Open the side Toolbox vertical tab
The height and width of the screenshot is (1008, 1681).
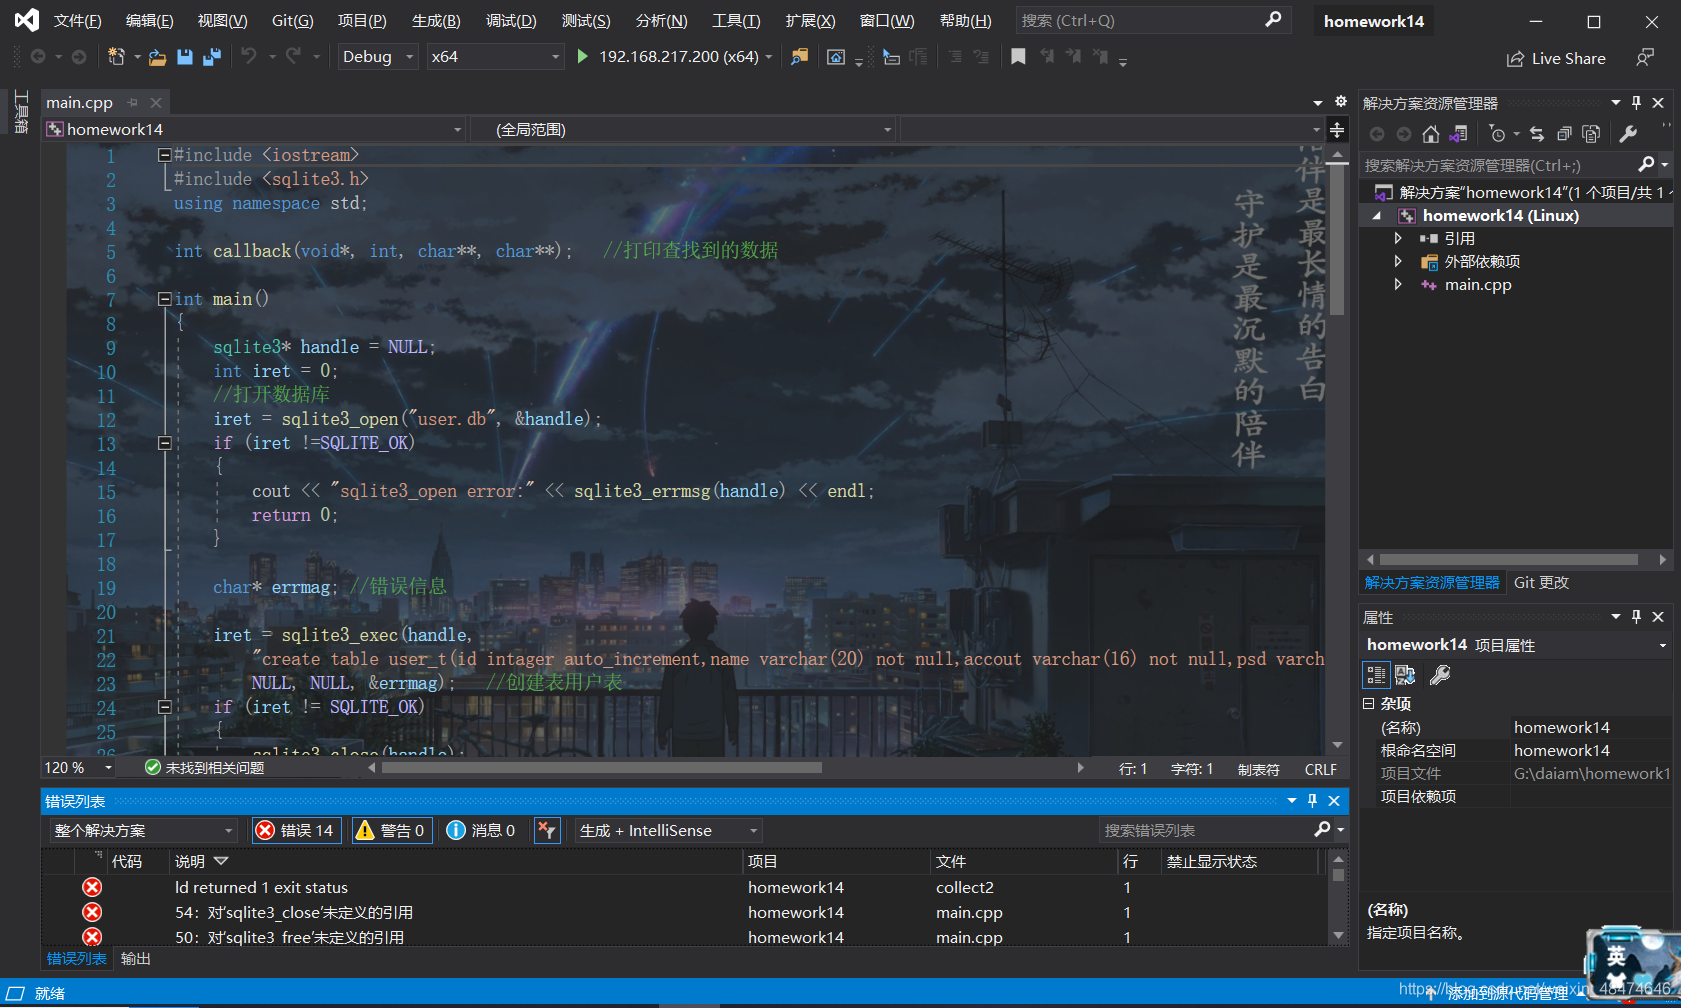tap(20, 112)
